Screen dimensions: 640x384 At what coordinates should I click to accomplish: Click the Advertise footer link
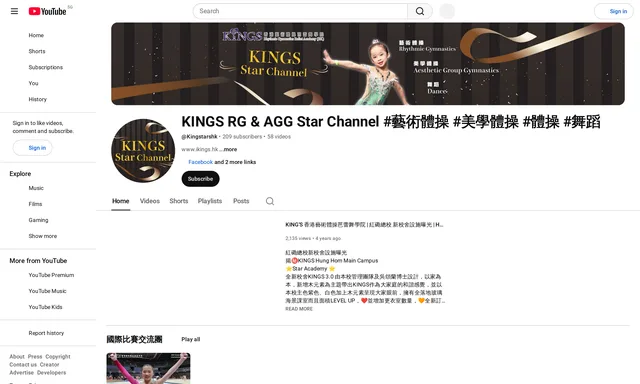[x=22, y=373]
